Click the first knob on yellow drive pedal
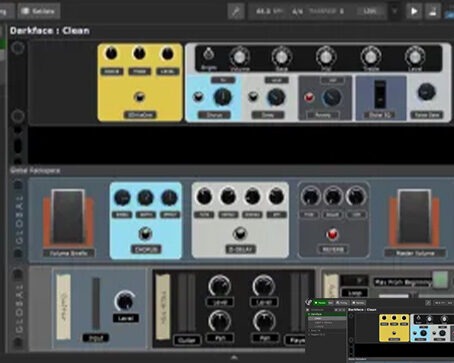Image resolution: width=454 pixels, height=363 pixels. 111,54
